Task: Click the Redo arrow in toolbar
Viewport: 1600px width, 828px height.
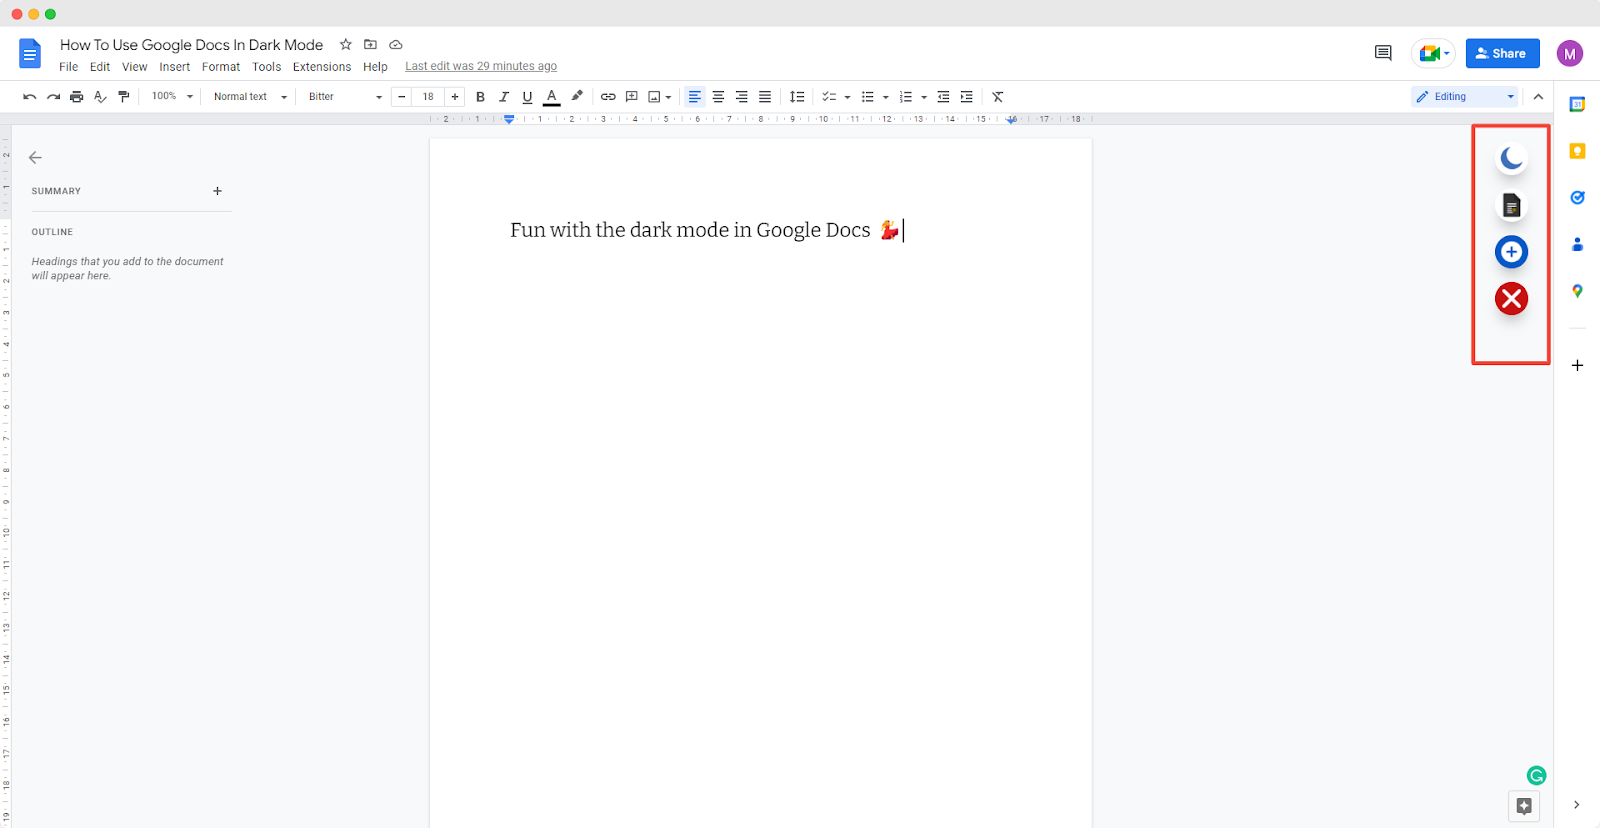Action: click(53, 97)
